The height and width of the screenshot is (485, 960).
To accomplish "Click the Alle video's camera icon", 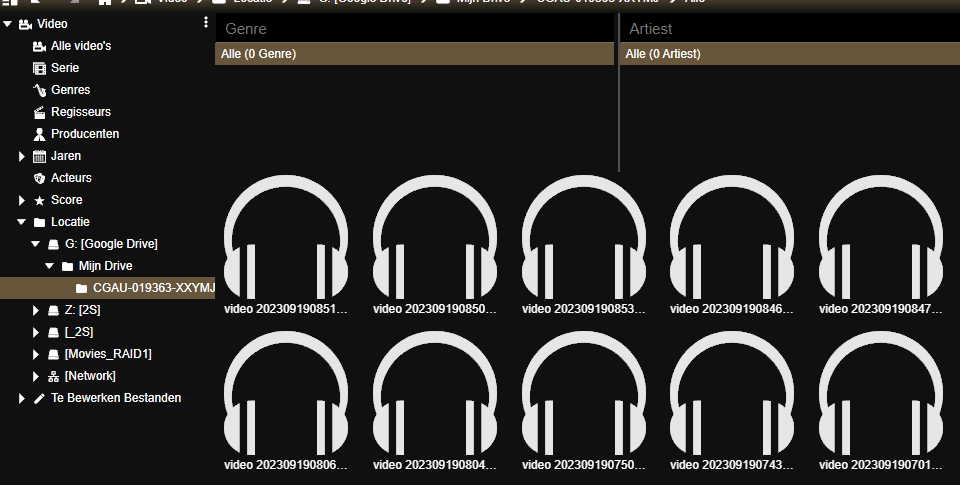I will click(39, 47).
